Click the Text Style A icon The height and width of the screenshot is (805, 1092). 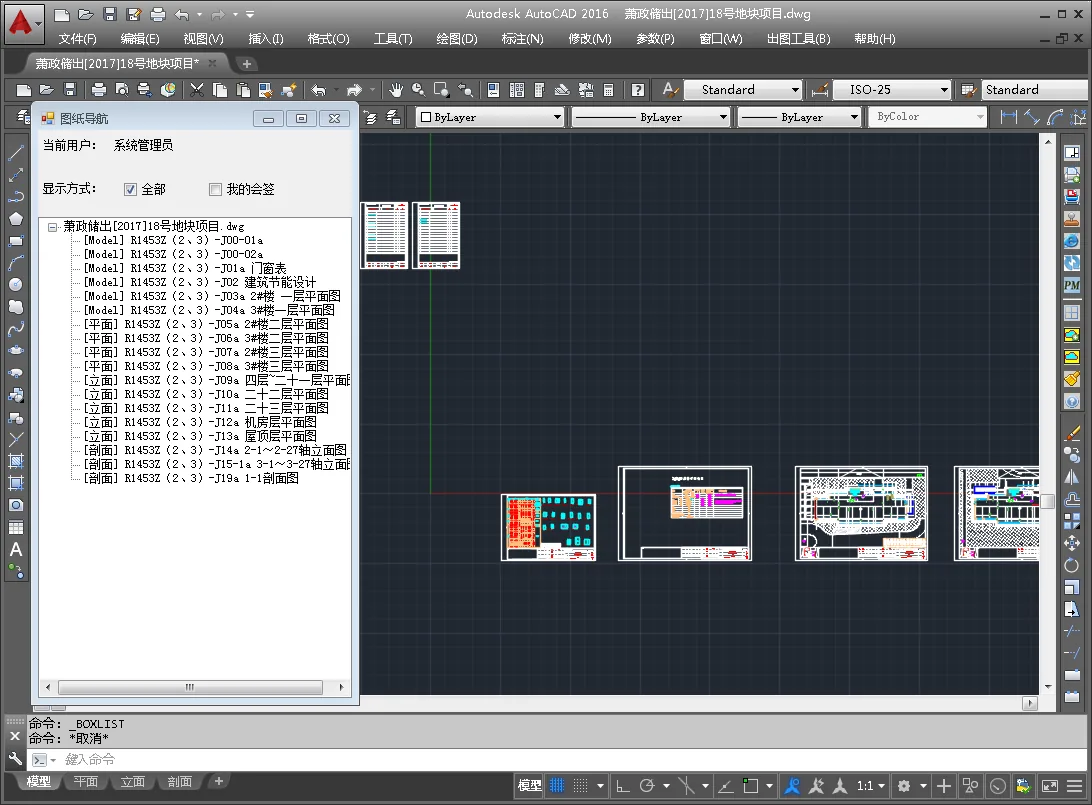670,90
